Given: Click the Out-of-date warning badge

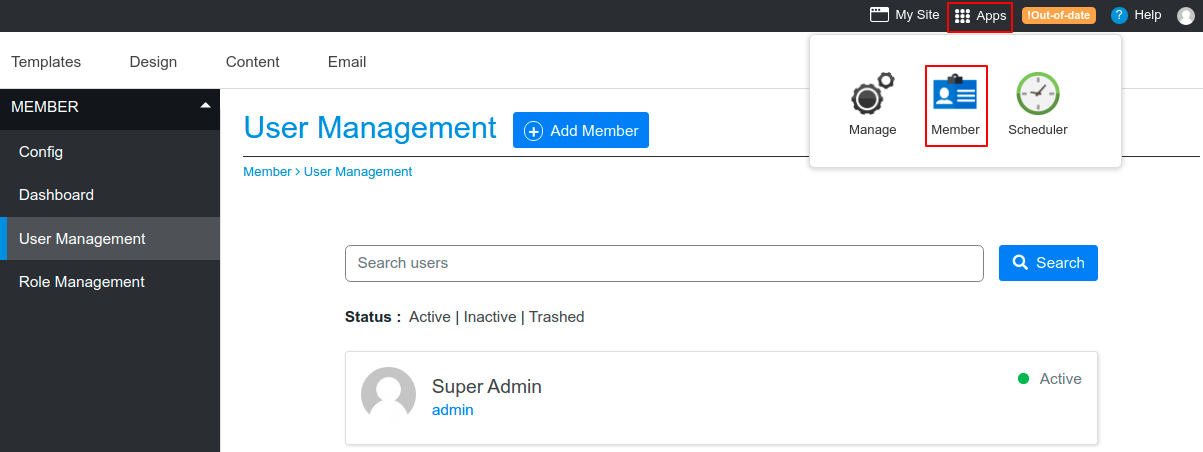Looking at the screenshot, I should pos(1058,15).
